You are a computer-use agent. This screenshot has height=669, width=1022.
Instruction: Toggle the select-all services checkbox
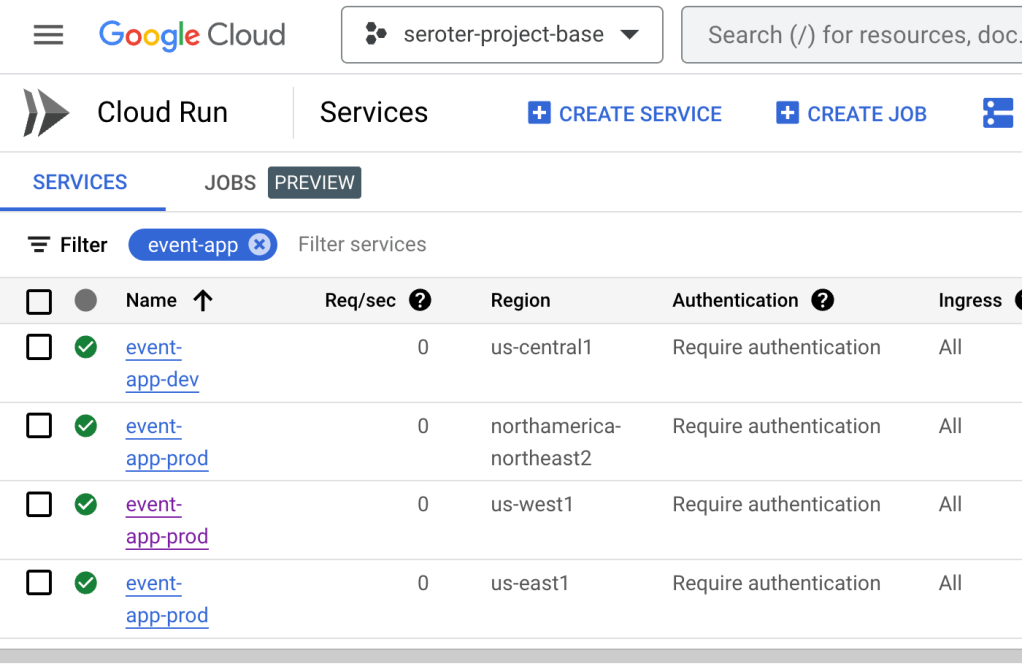click(39, 301)
